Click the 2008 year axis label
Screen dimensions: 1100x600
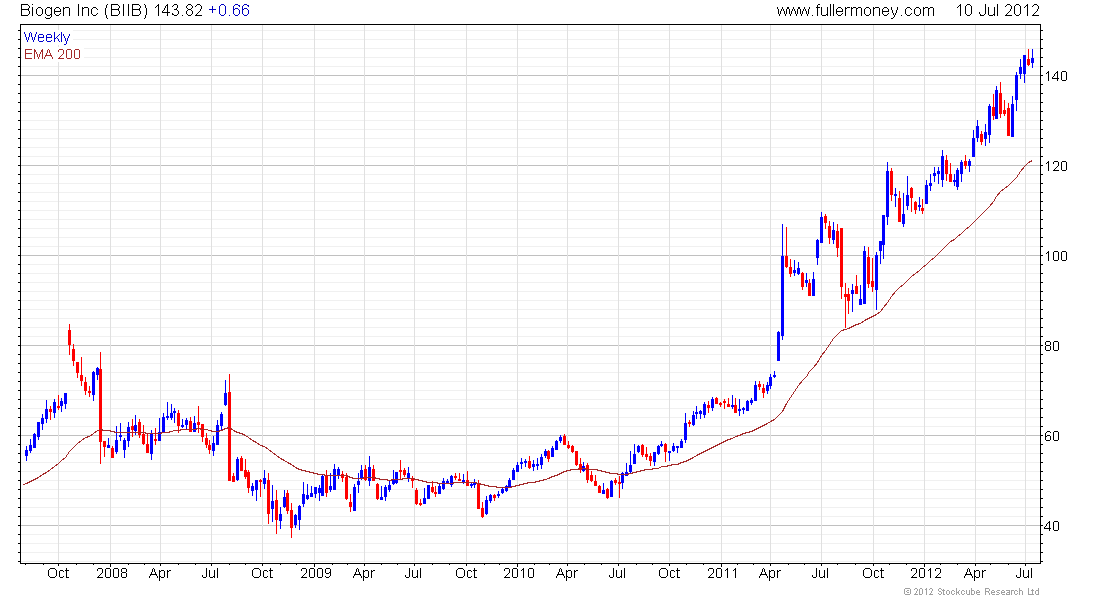tap(112, 573)
